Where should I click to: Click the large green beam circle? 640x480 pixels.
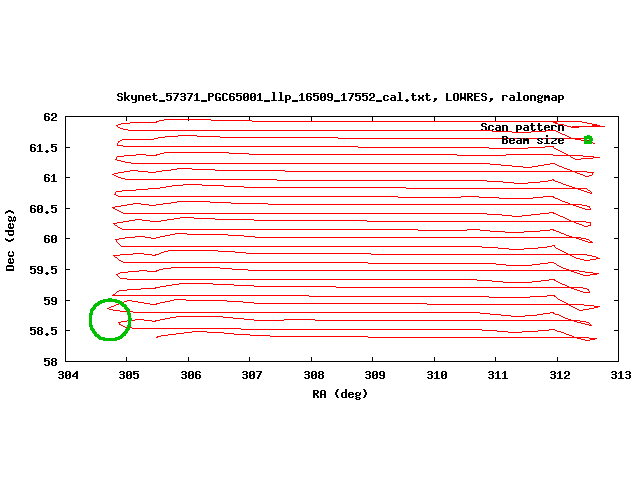tap(110, 320)
